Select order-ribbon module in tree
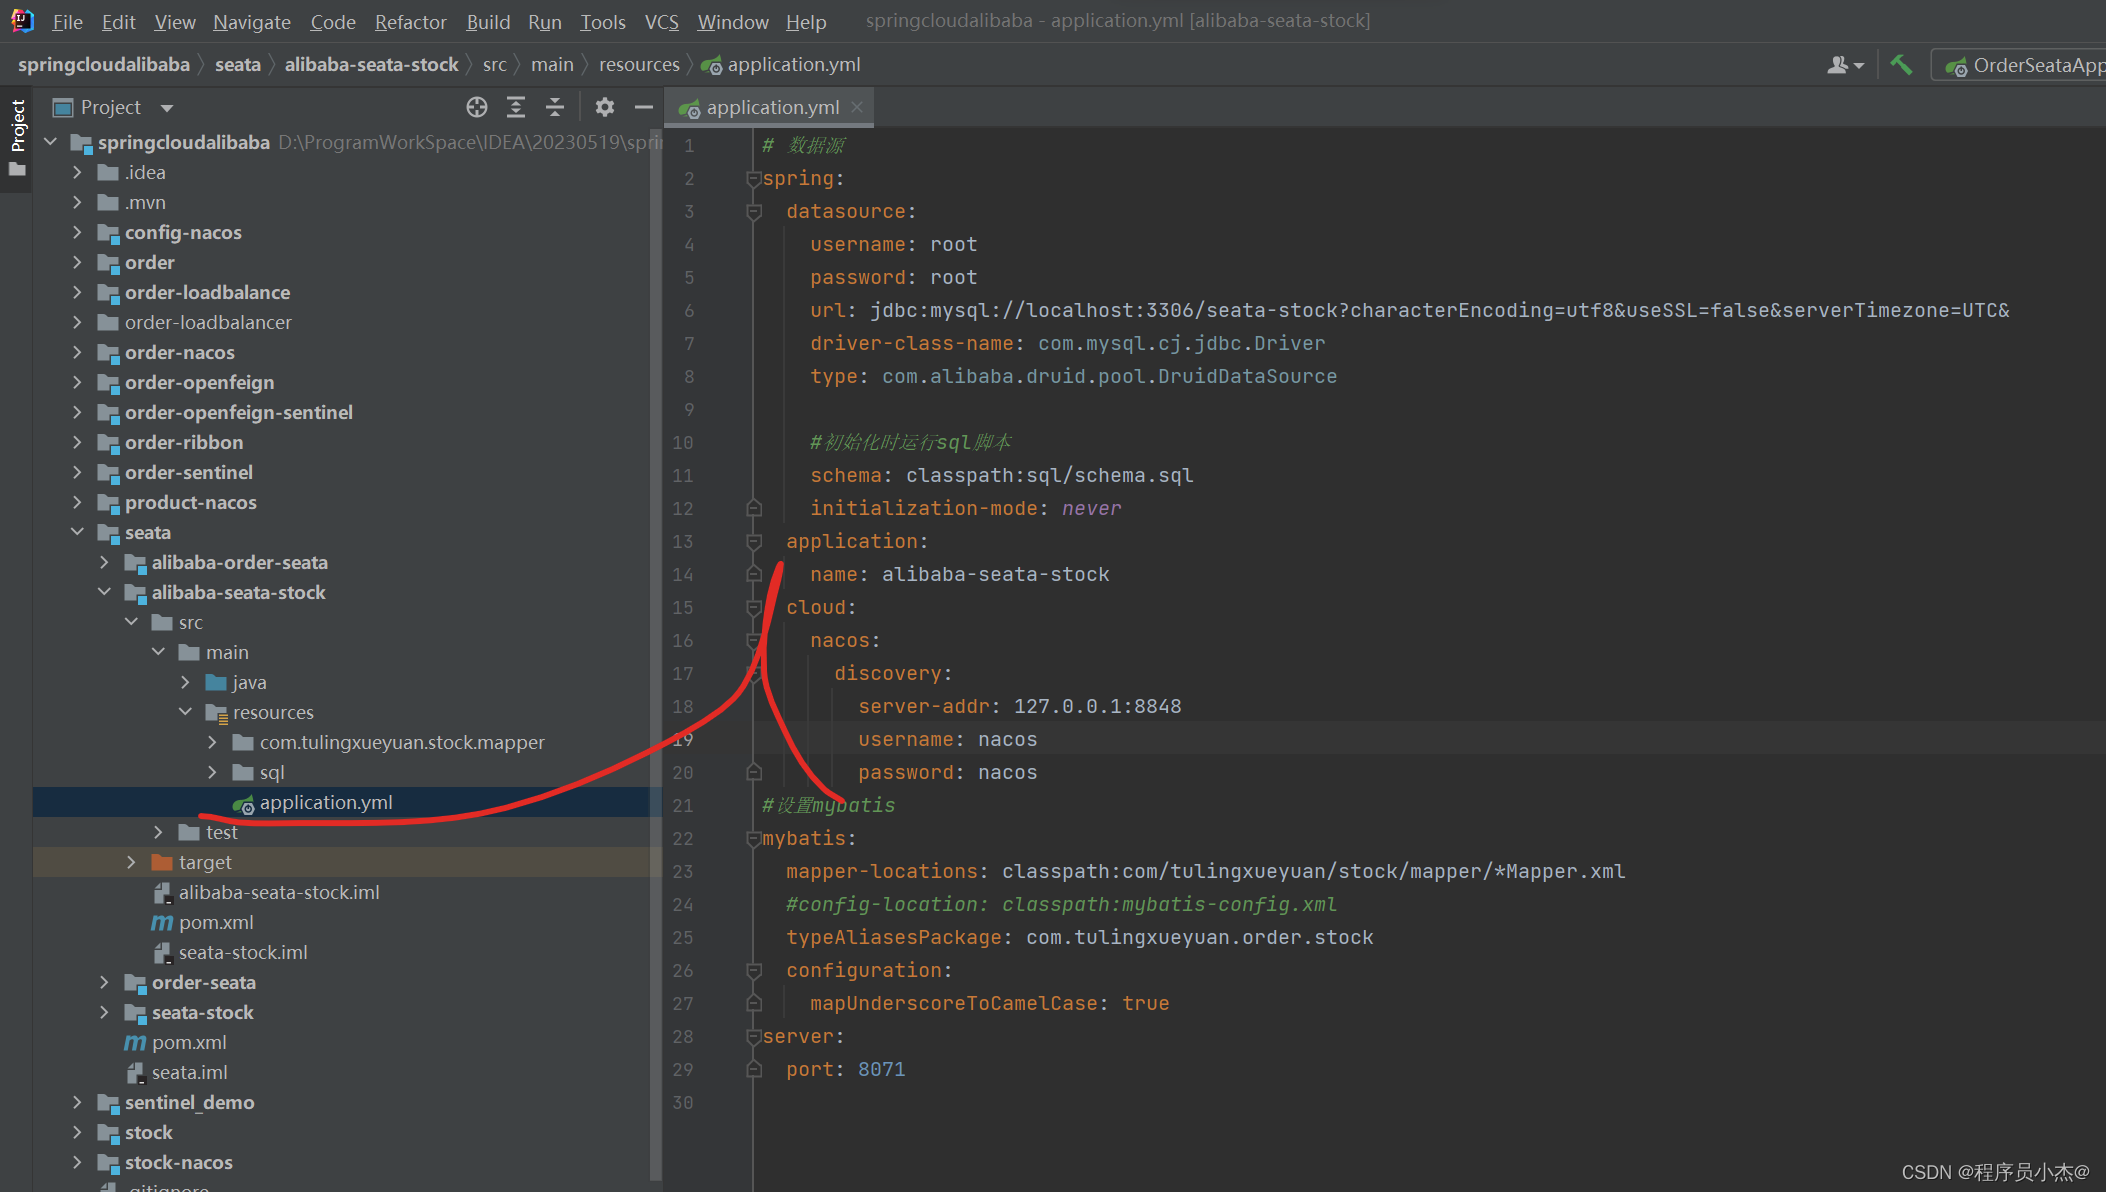This screenshot has width=2106, height=1192. tap(183, 442)
